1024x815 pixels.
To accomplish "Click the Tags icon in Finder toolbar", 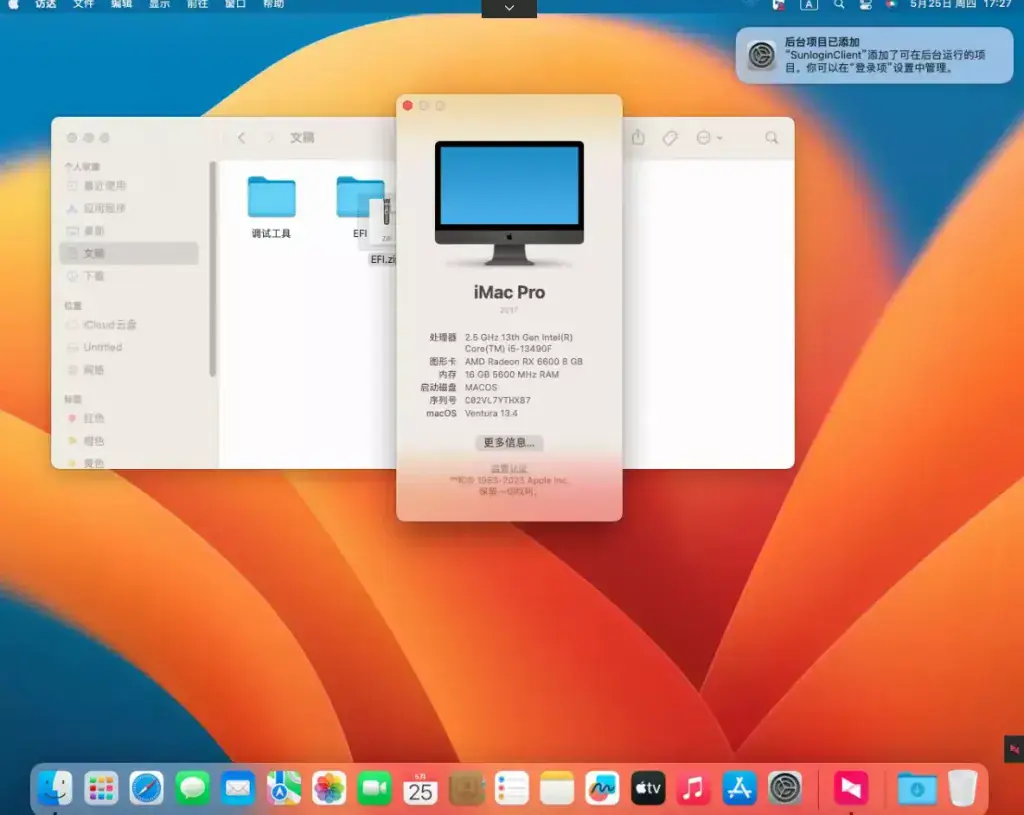I will 670,138.
